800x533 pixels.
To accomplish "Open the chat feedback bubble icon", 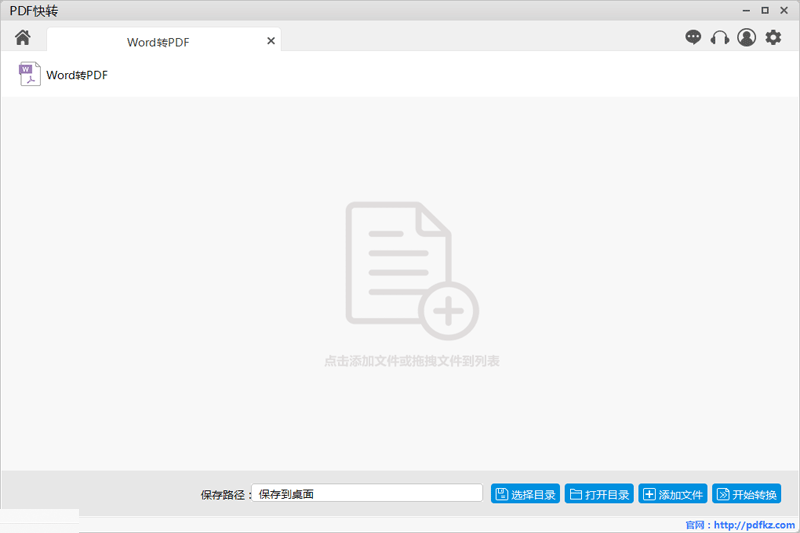I will [693, 37].
